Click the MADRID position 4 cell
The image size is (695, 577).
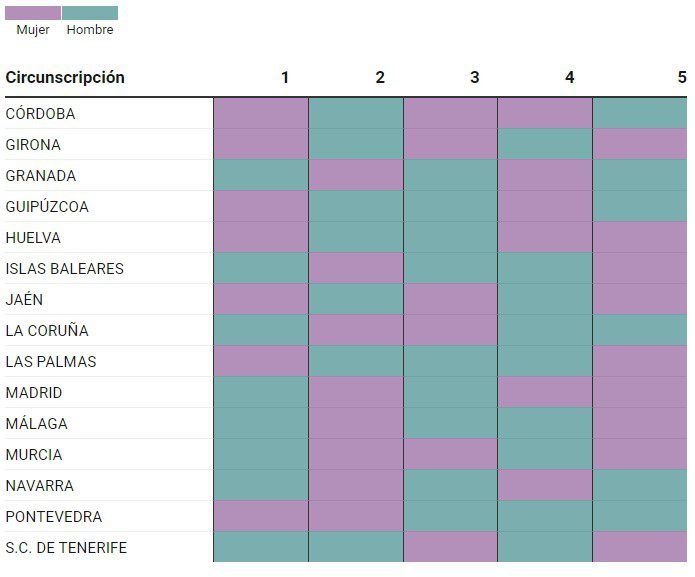click(x=544, y=393)
